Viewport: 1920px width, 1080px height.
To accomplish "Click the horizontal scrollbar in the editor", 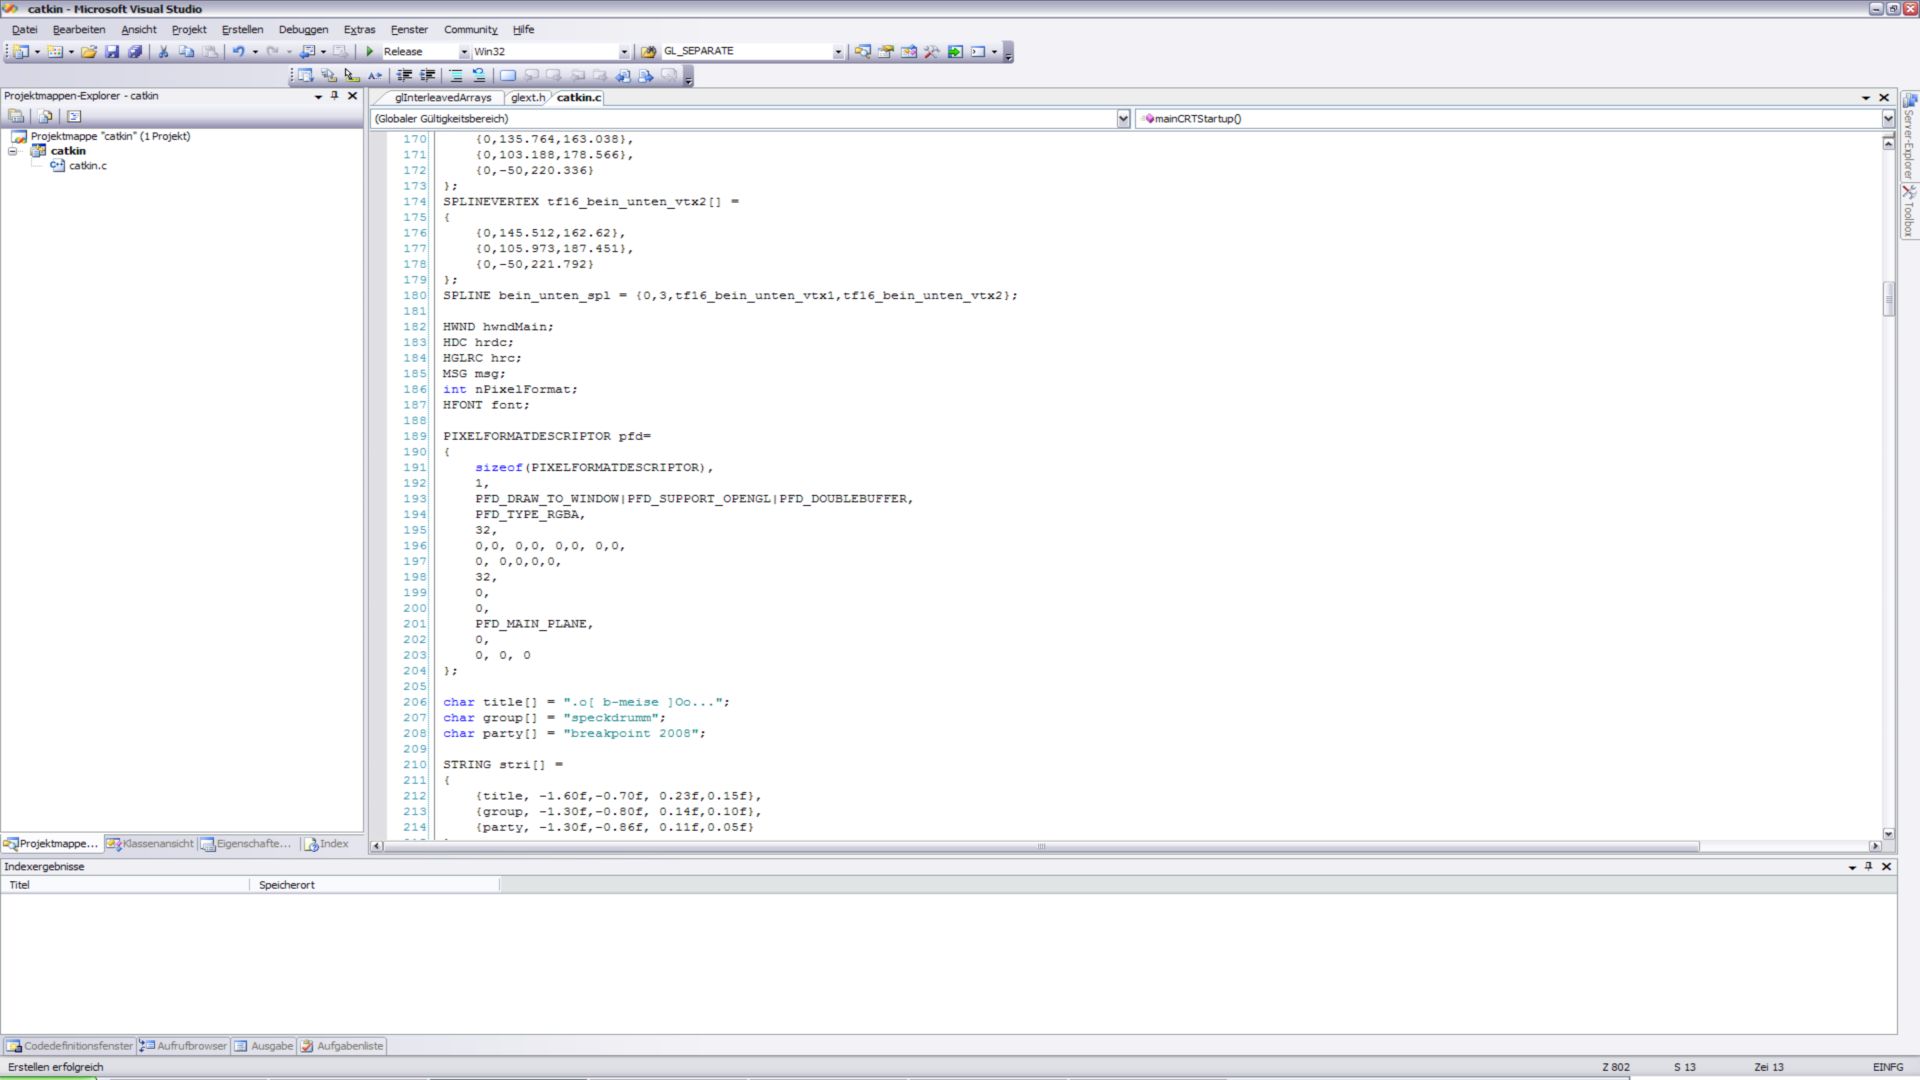I will [x=1040, y=846].
